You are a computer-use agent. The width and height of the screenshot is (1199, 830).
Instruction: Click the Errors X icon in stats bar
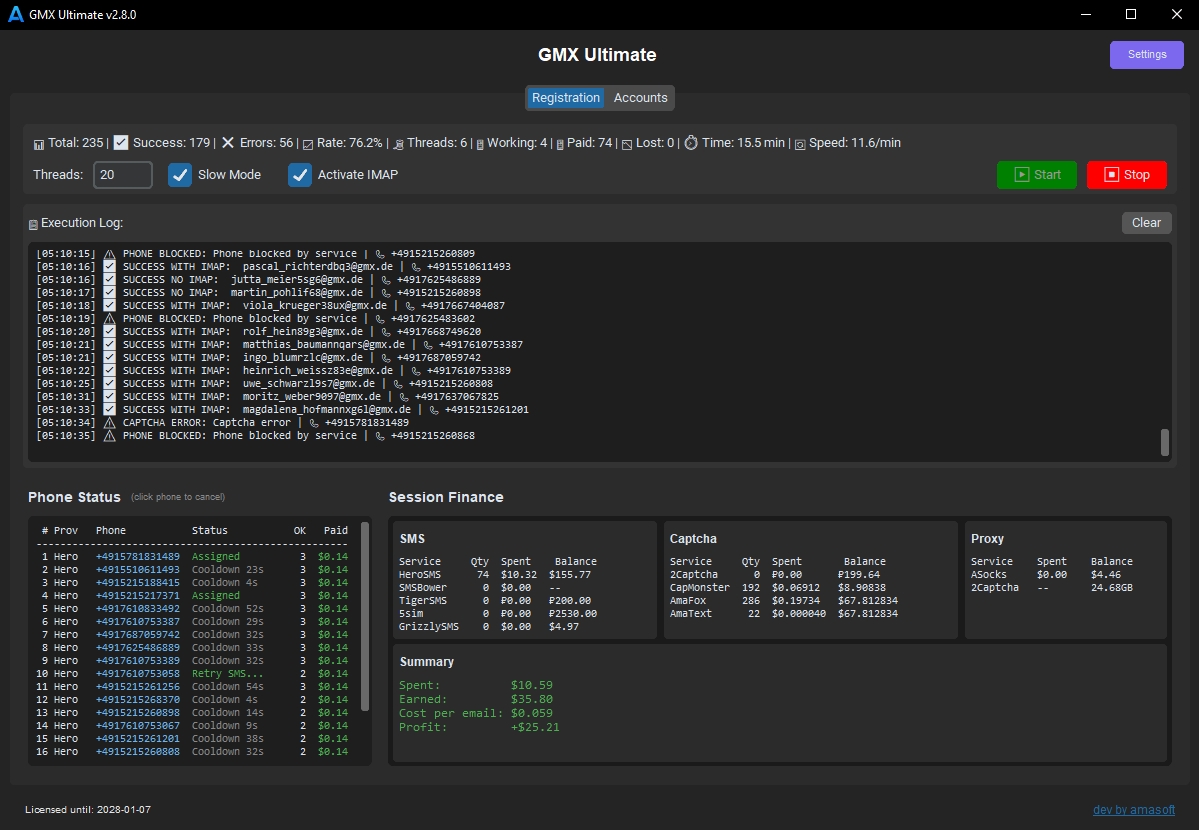[x=228, y=143]
